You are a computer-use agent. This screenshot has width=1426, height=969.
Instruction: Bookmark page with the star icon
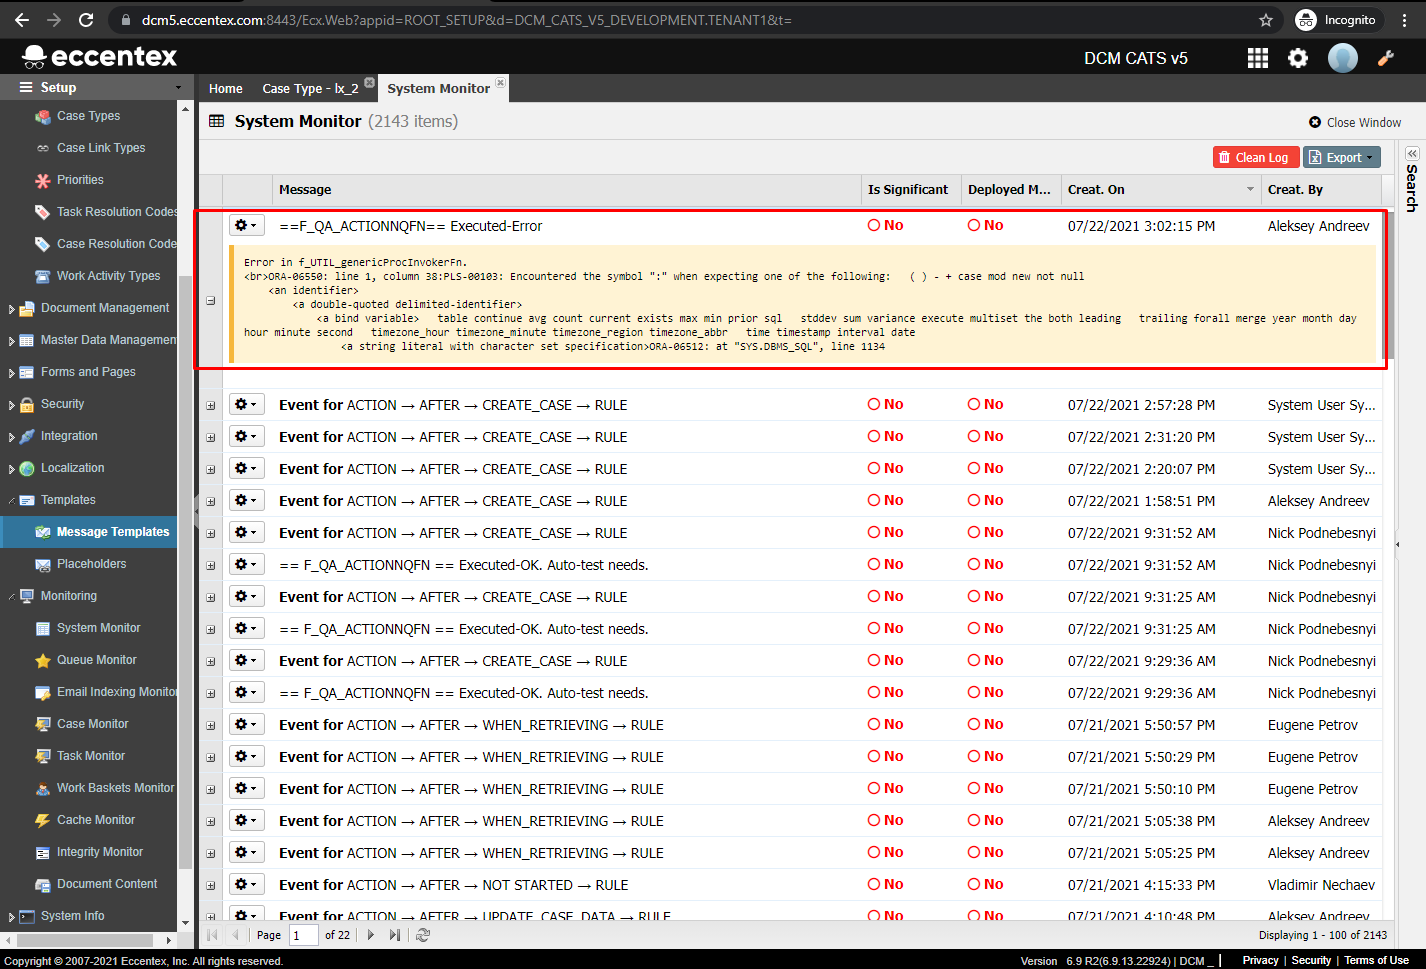(1266, 20)
